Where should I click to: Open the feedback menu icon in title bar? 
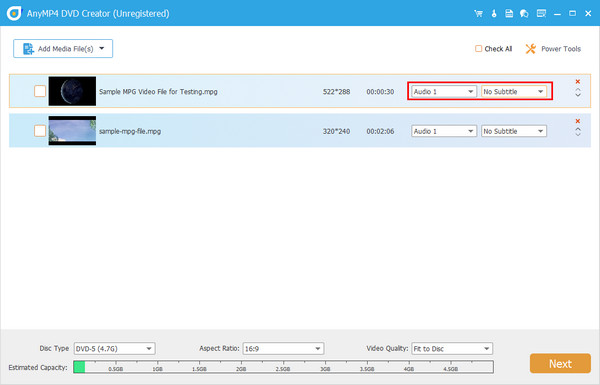(x=541, y=13)
